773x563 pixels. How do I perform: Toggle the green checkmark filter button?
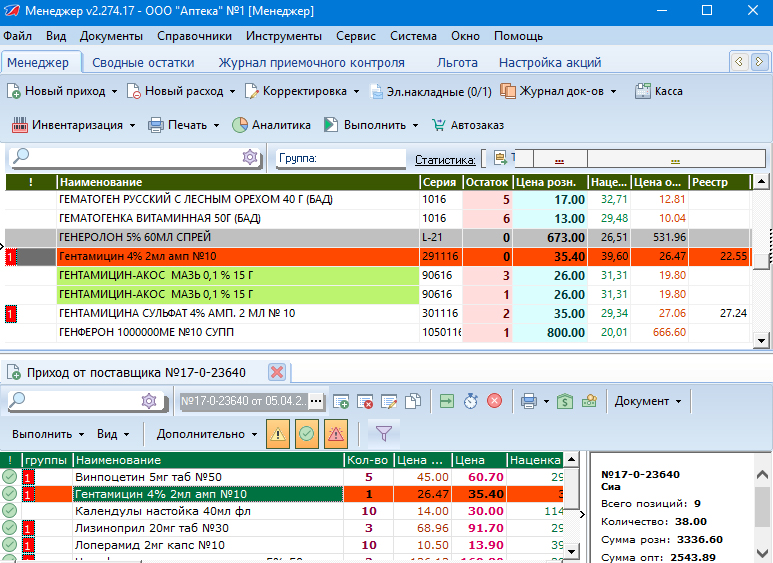307,434
